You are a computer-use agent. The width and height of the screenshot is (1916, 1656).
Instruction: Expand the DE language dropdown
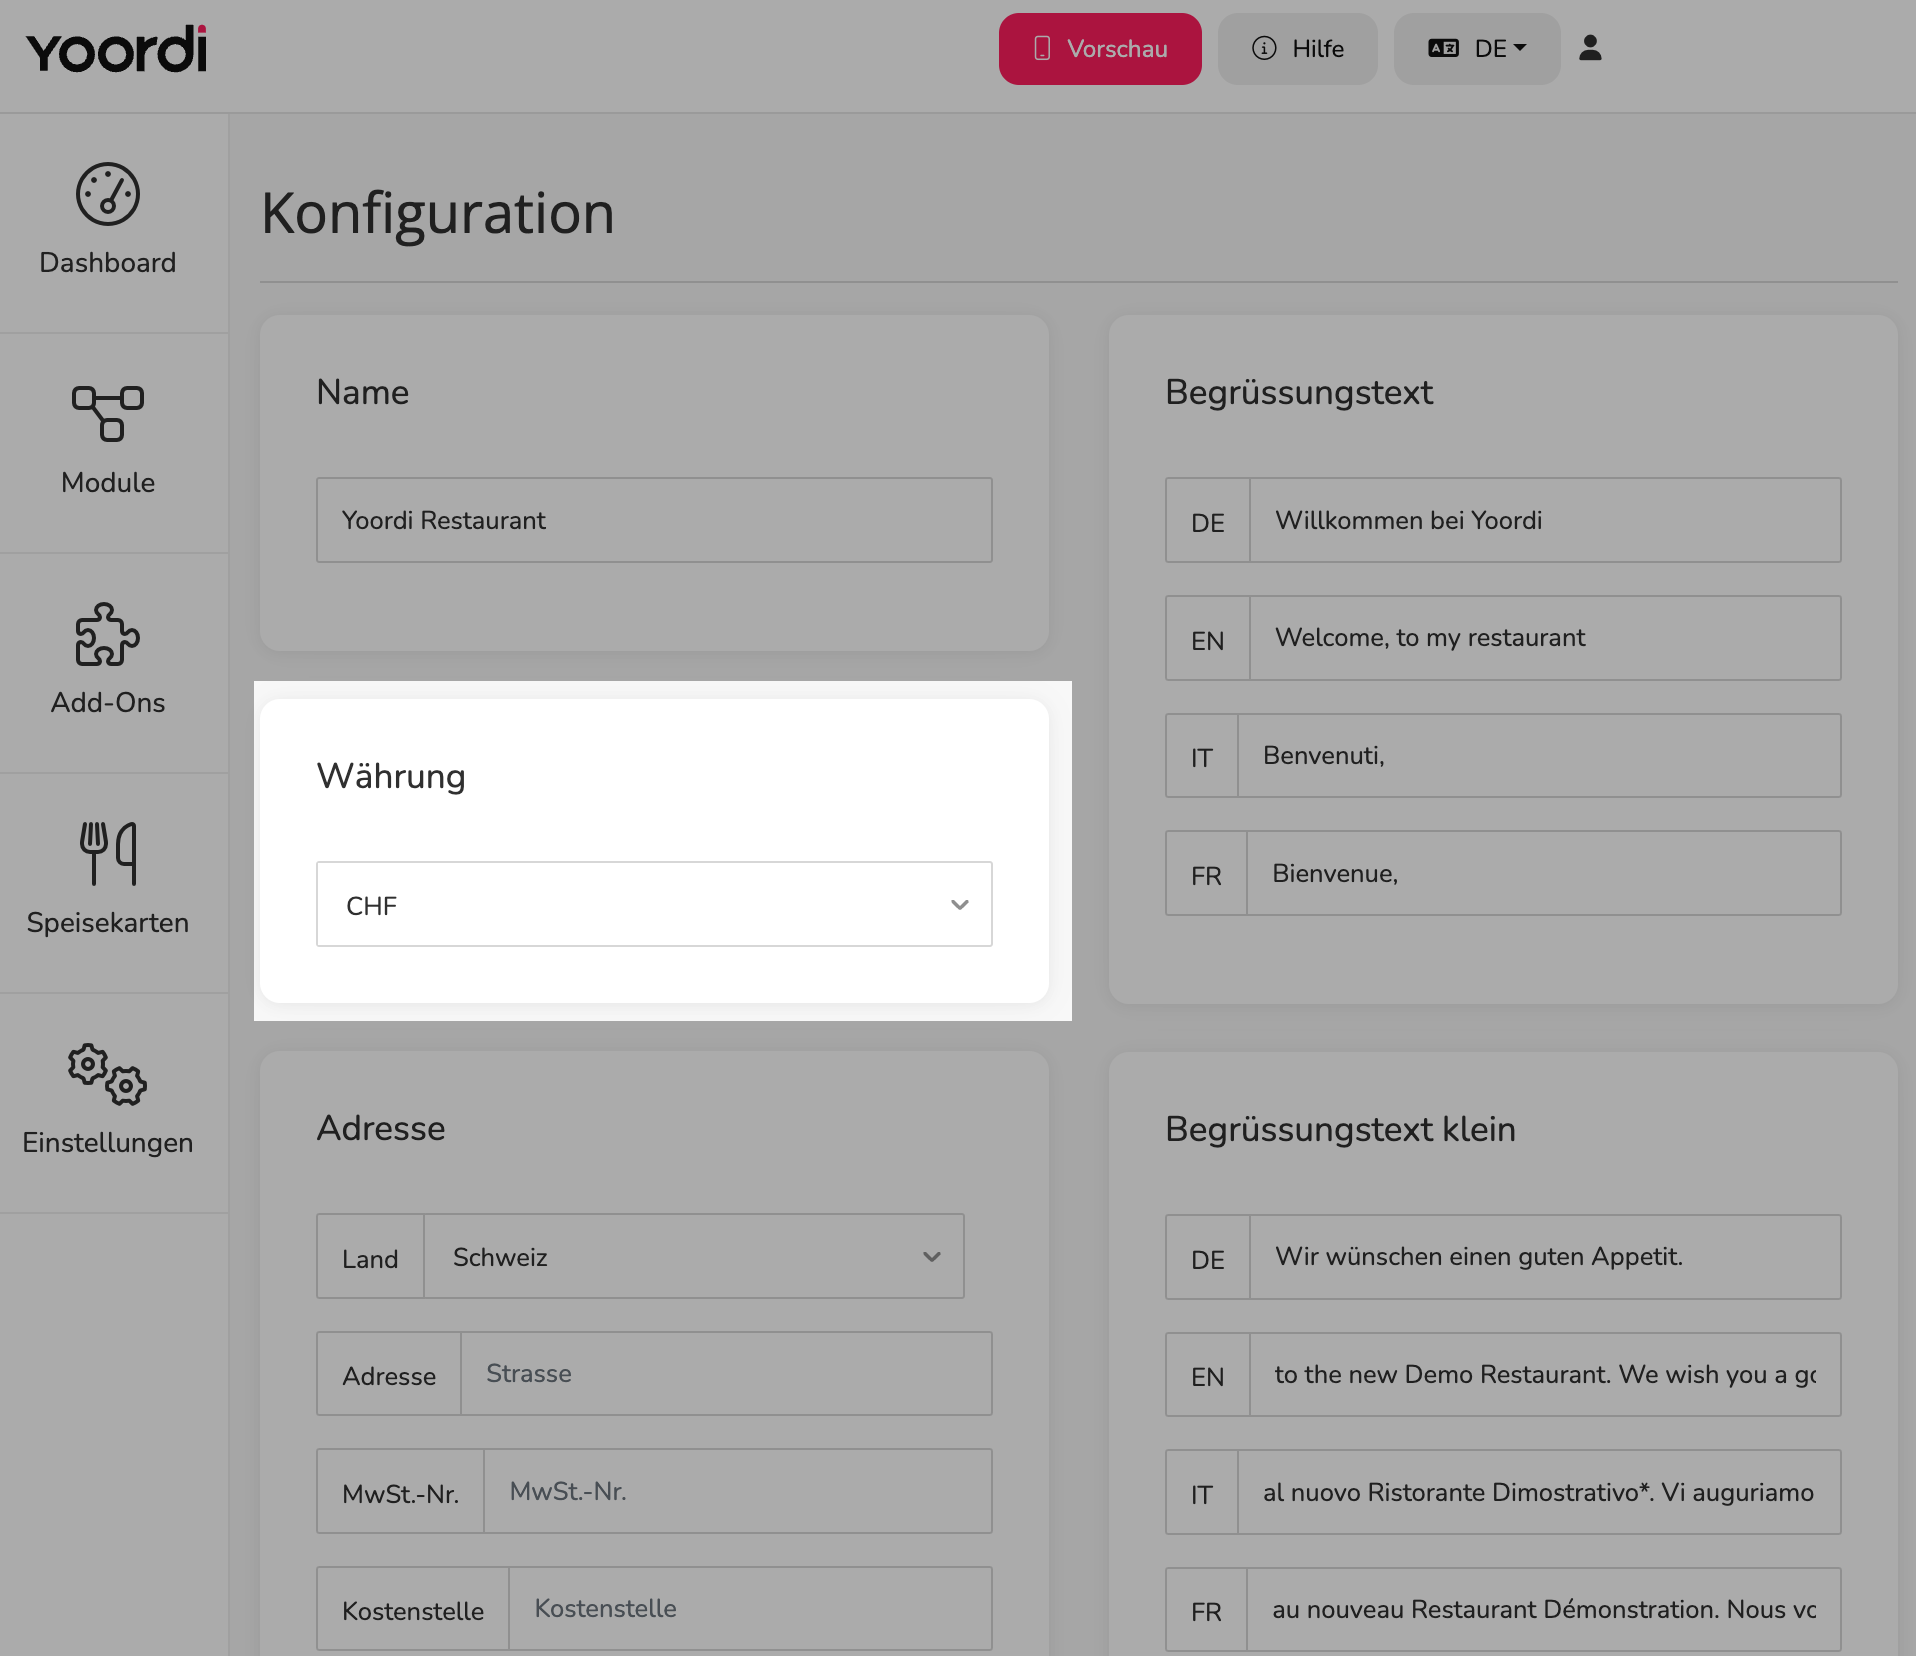[1477, 49]
